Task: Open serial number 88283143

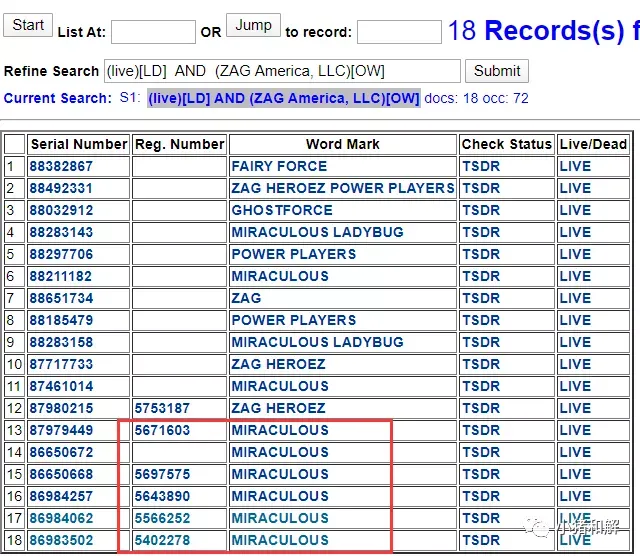Action: click(x=61, y=232)
